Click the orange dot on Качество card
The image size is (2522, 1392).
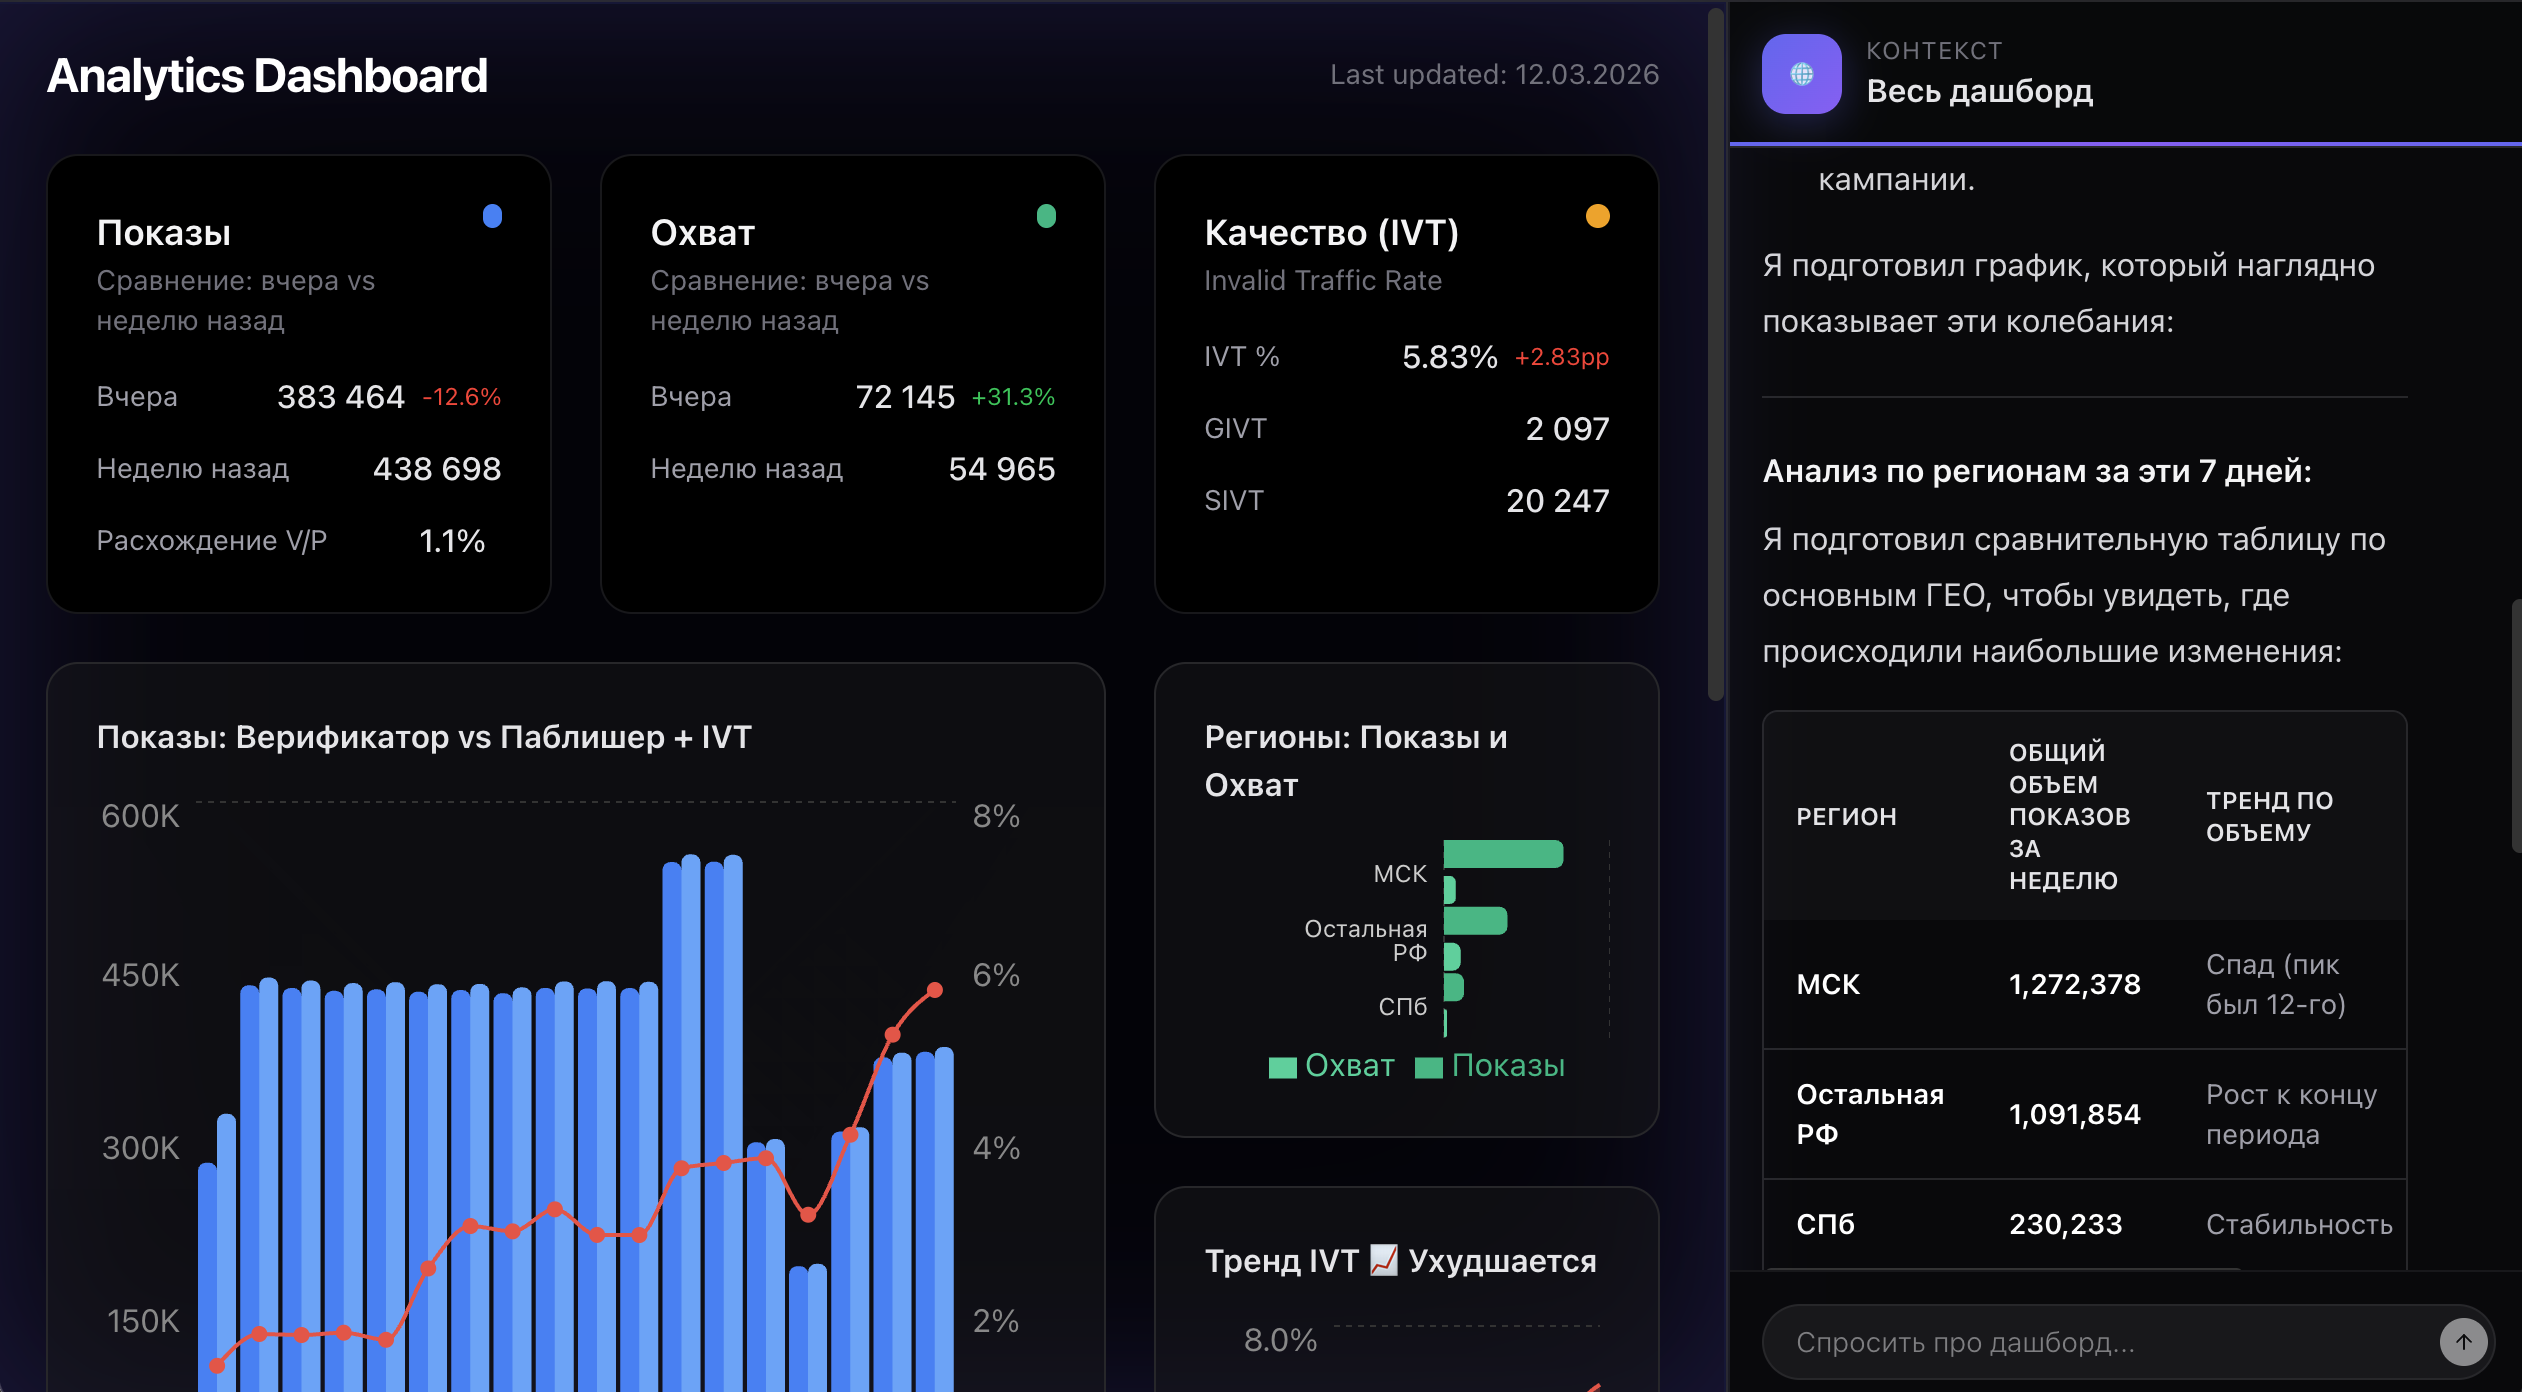pos(1597,216)
